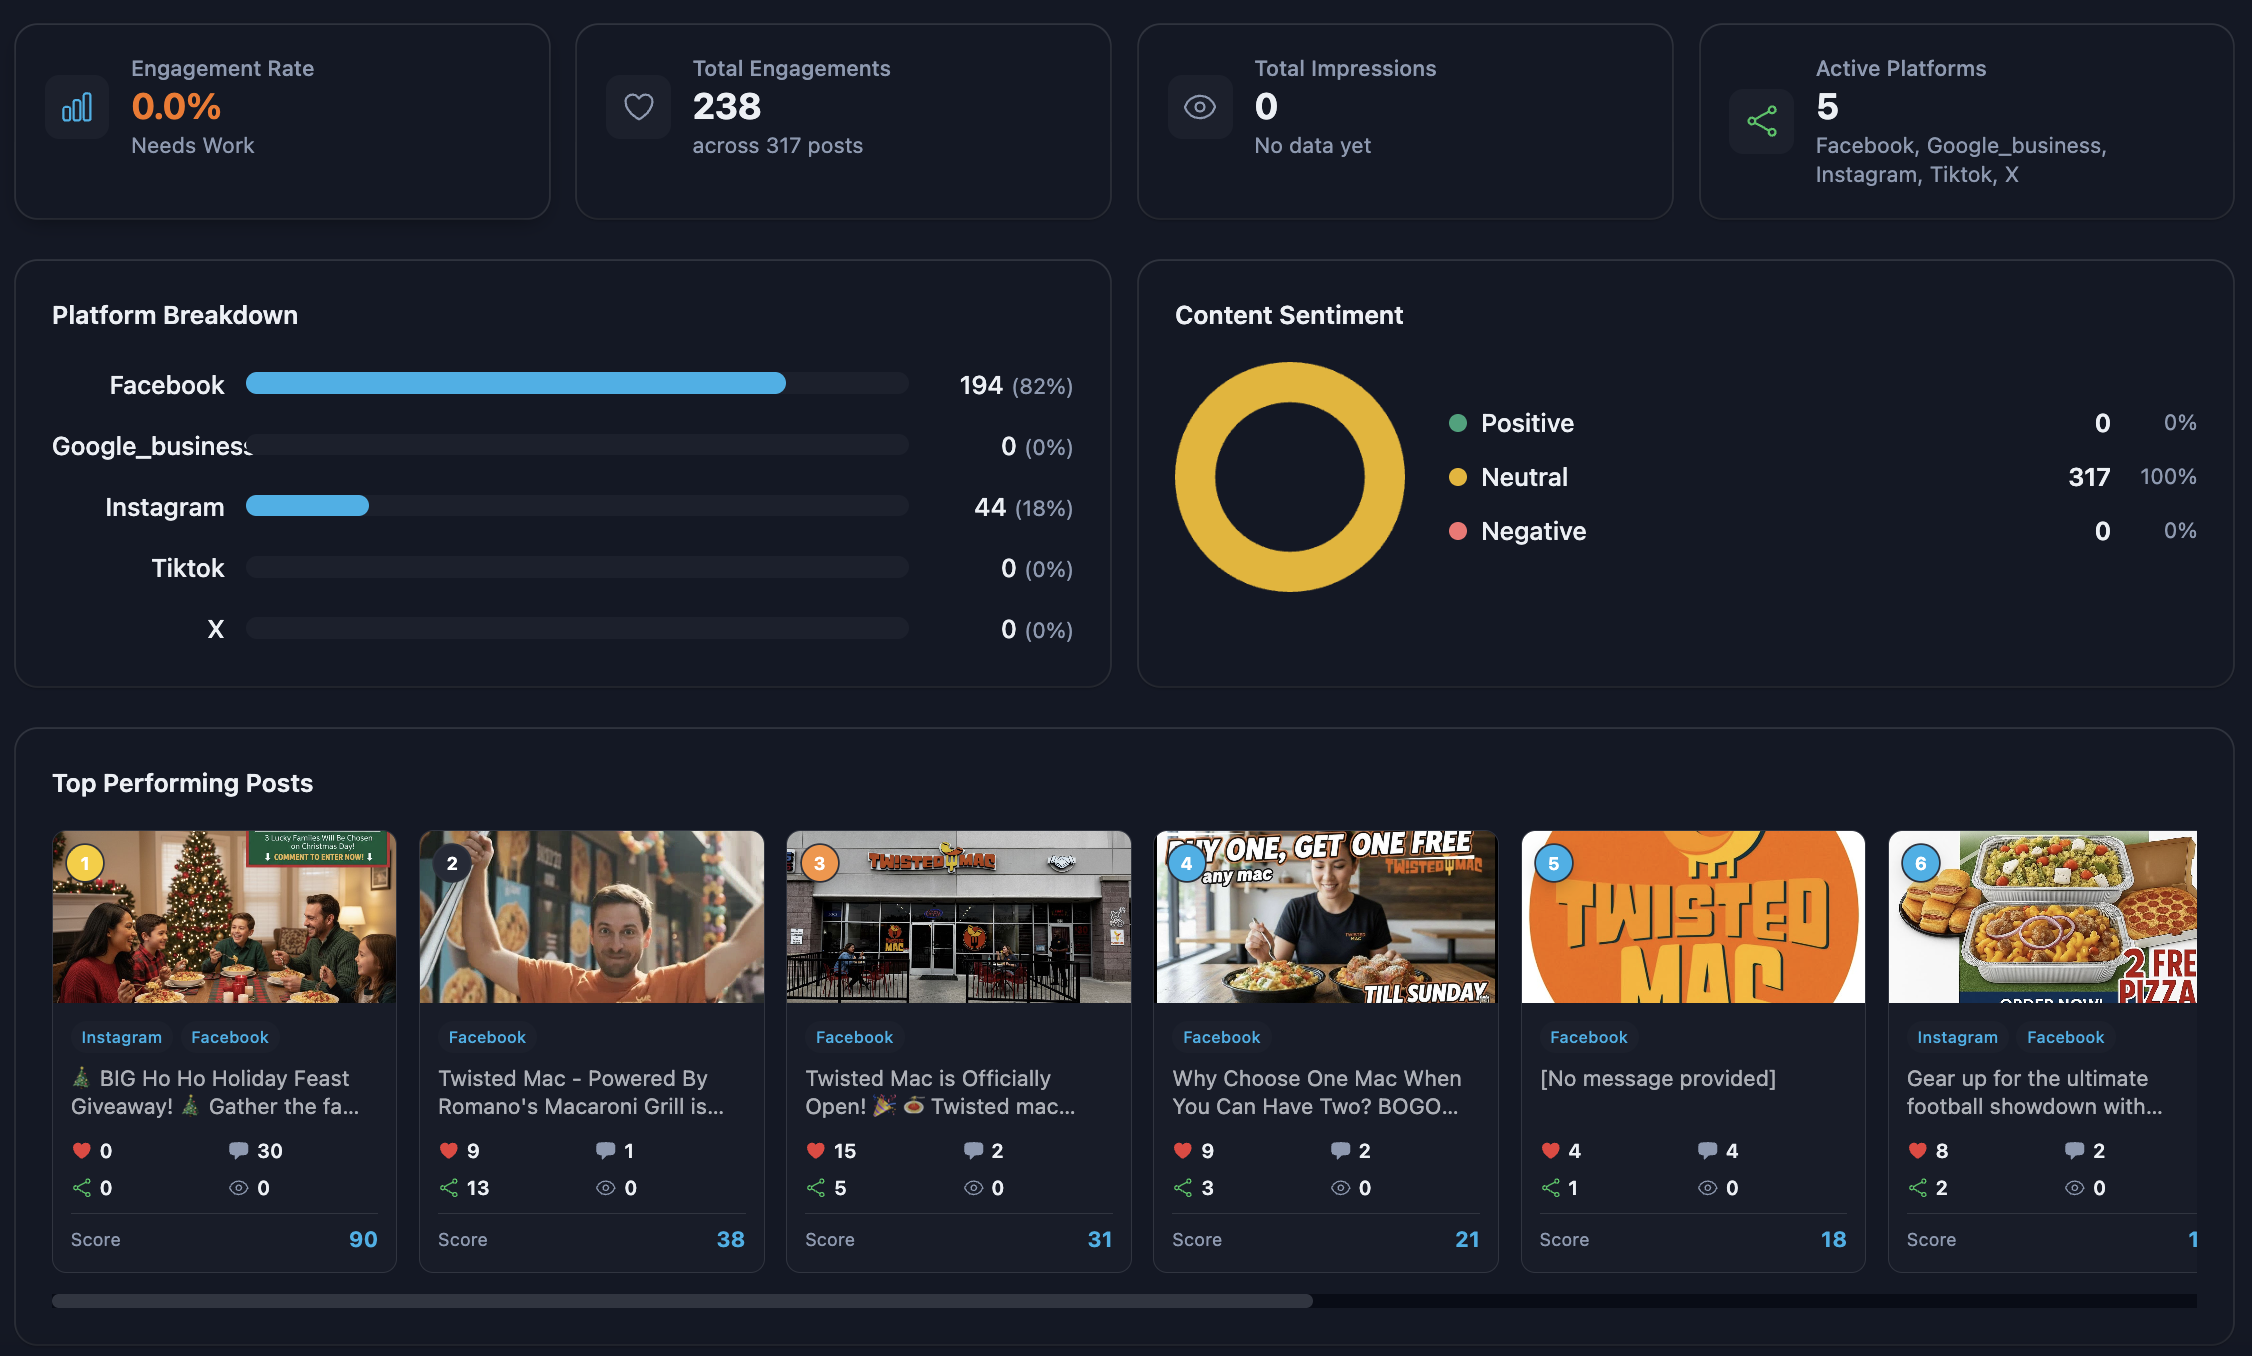Click Facebook tag on Officially Open post

[854, 1038]
